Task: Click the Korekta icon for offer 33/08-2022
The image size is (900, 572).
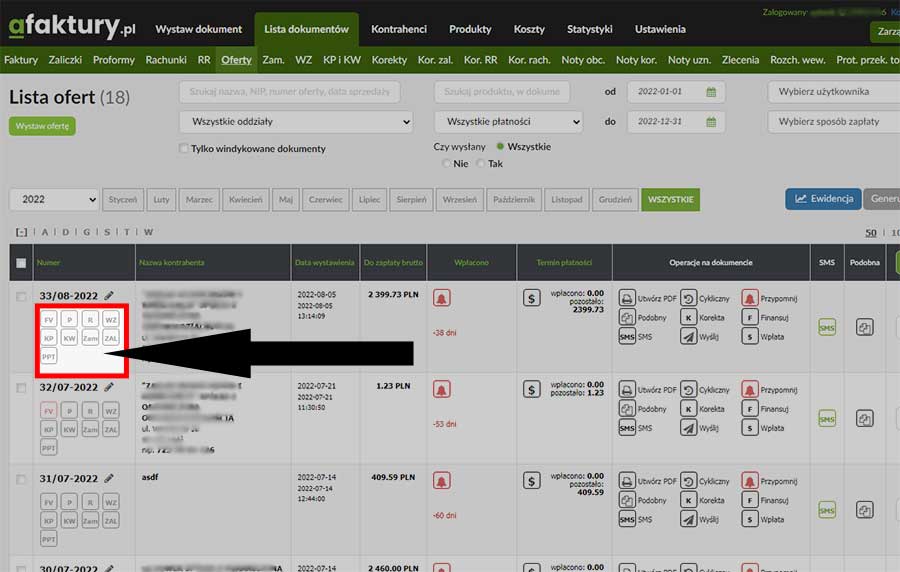Action: [689, 318]
